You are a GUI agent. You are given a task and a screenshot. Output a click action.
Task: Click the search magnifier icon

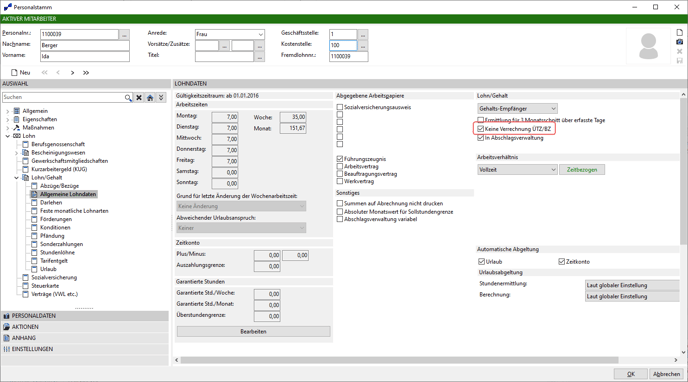128,97
